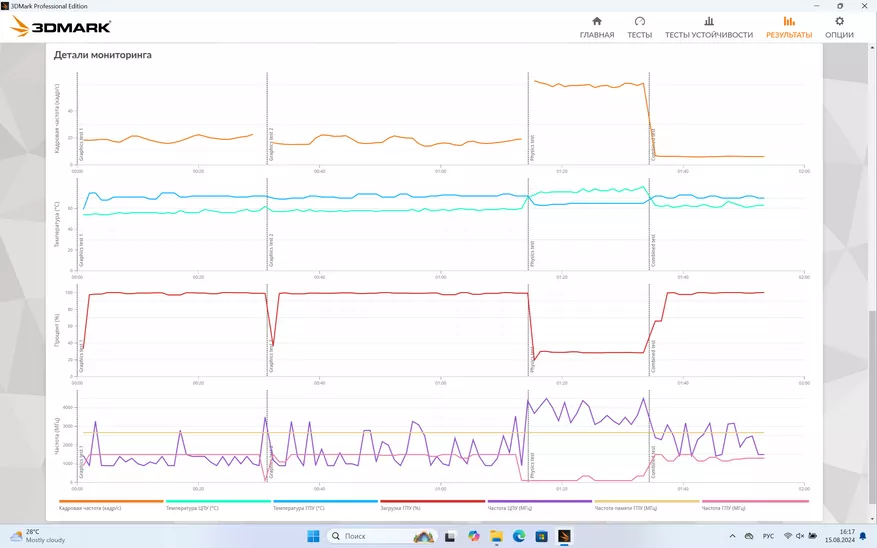
Task: Open Microsoft Store taskbar icon
Action: pyautogui.click(x=541, y=536)
